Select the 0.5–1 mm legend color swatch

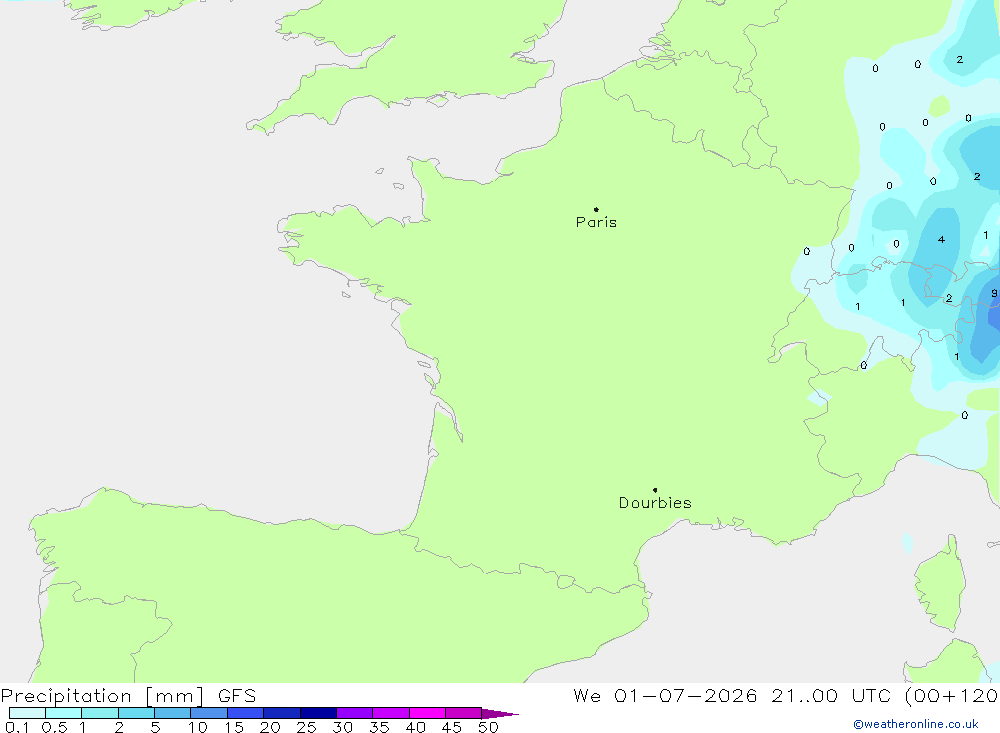[x=64, y=713]
